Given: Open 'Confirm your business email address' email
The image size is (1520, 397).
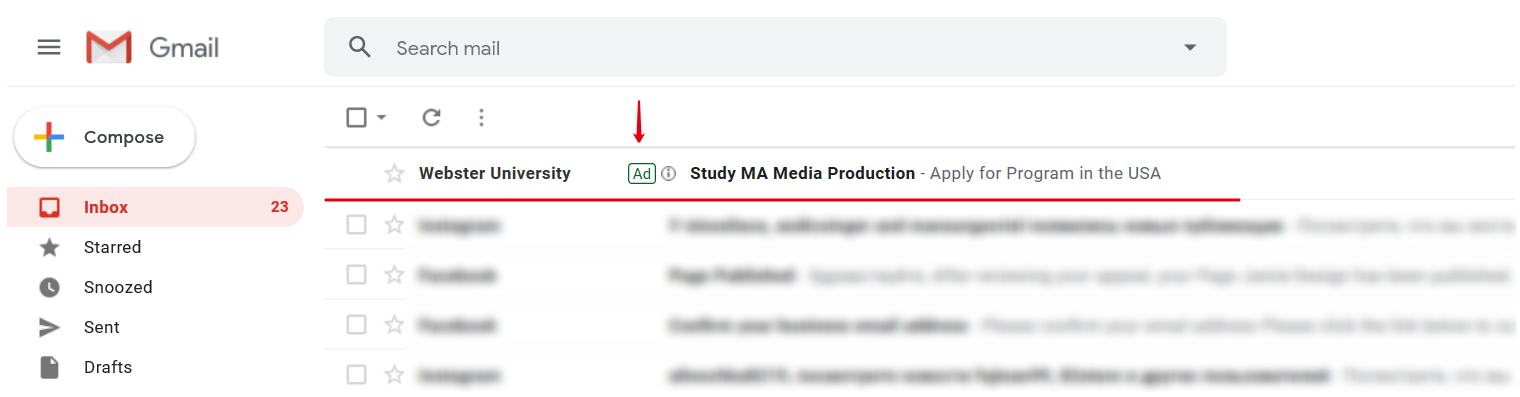Looking at the screenshot, I should point(920,324).
